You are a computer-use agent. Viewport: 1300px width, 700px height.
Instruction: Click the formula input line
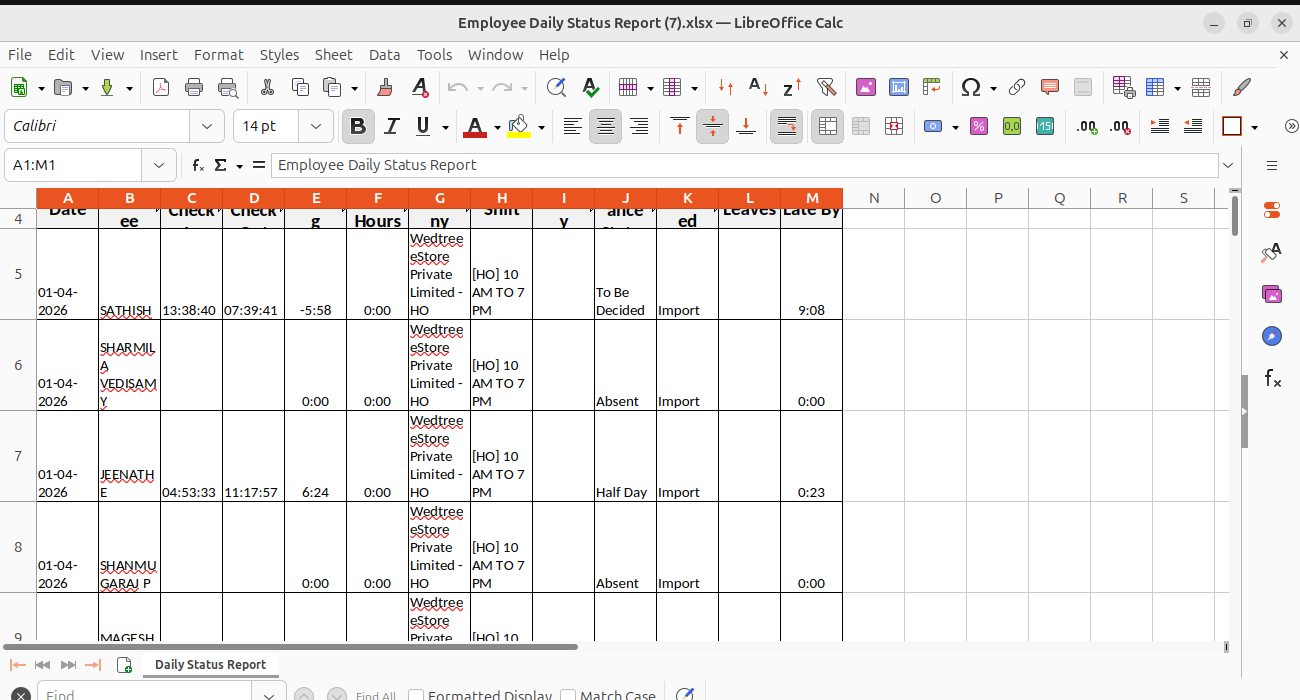pyautogui.click(x=744, y=165)
